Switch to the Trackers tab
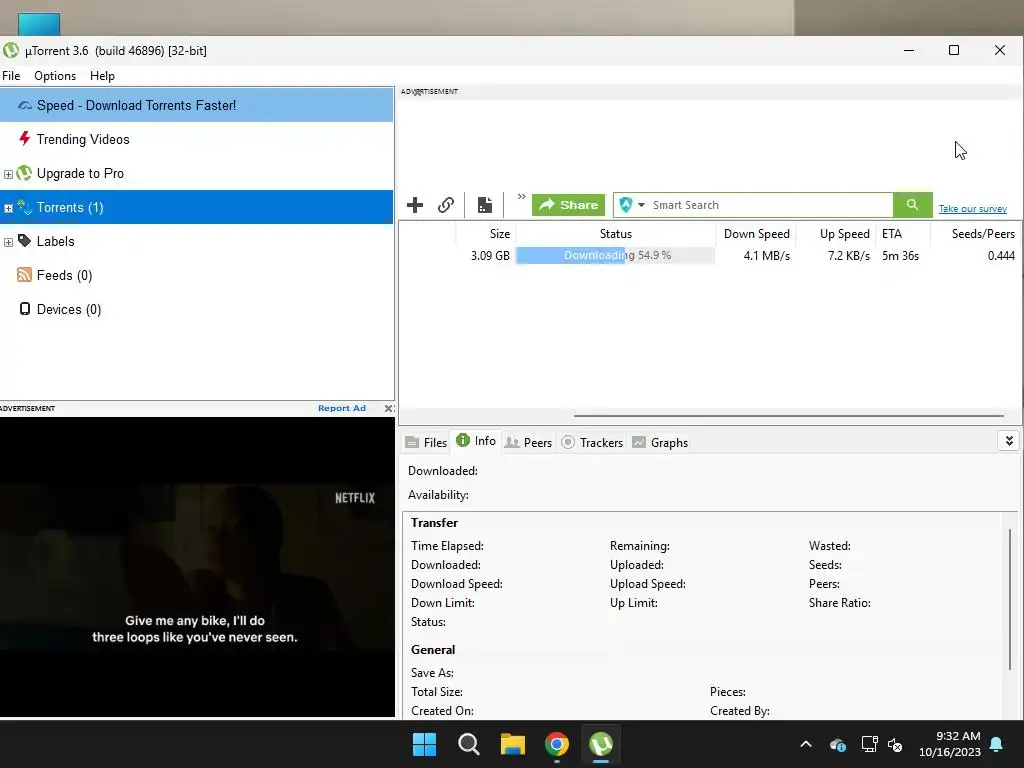1024x768 pixels. pos(592,442)
